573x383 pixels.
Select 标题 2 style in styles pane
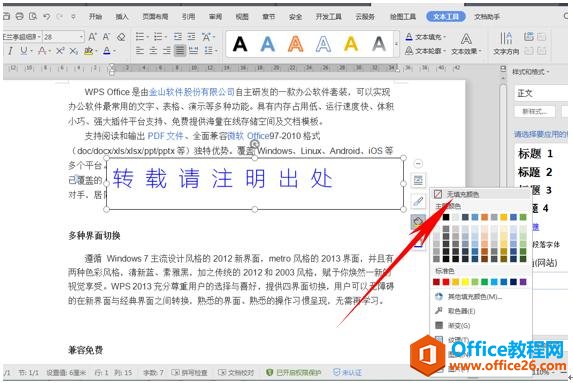click(535, 172)
